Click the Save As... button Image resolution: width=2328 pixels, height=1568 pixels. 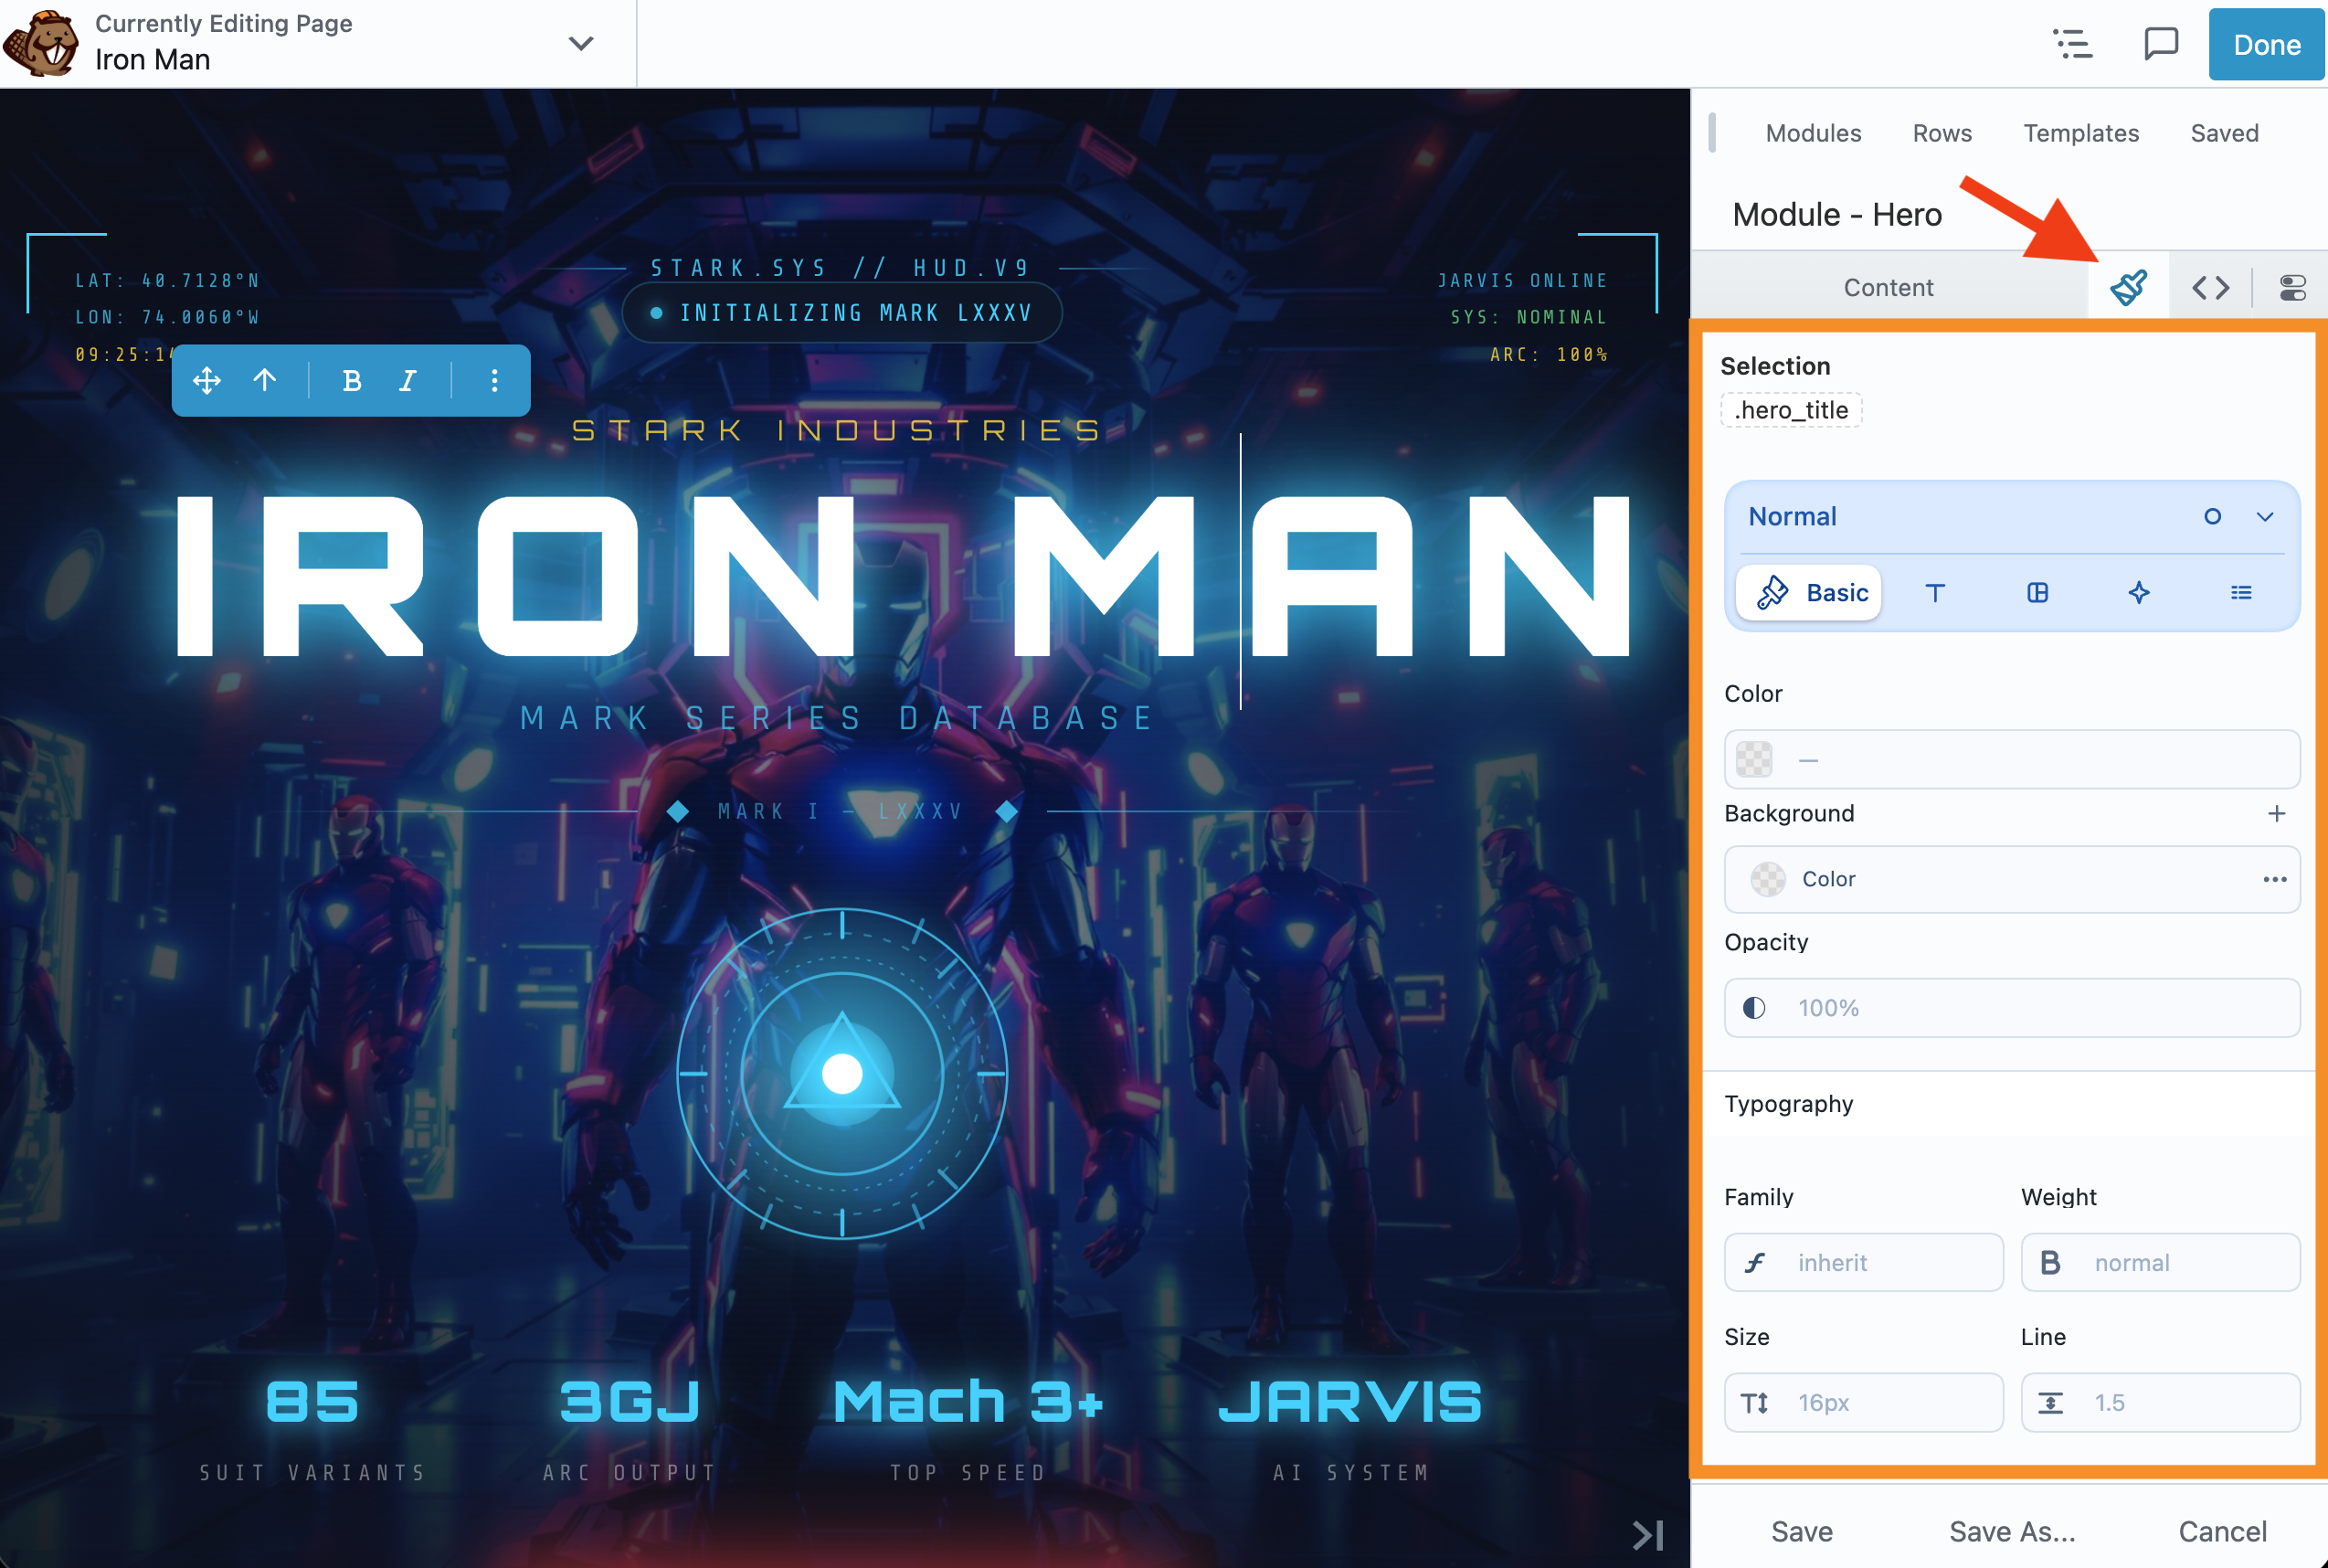pyautogui.click(x=2012, y=1531)
